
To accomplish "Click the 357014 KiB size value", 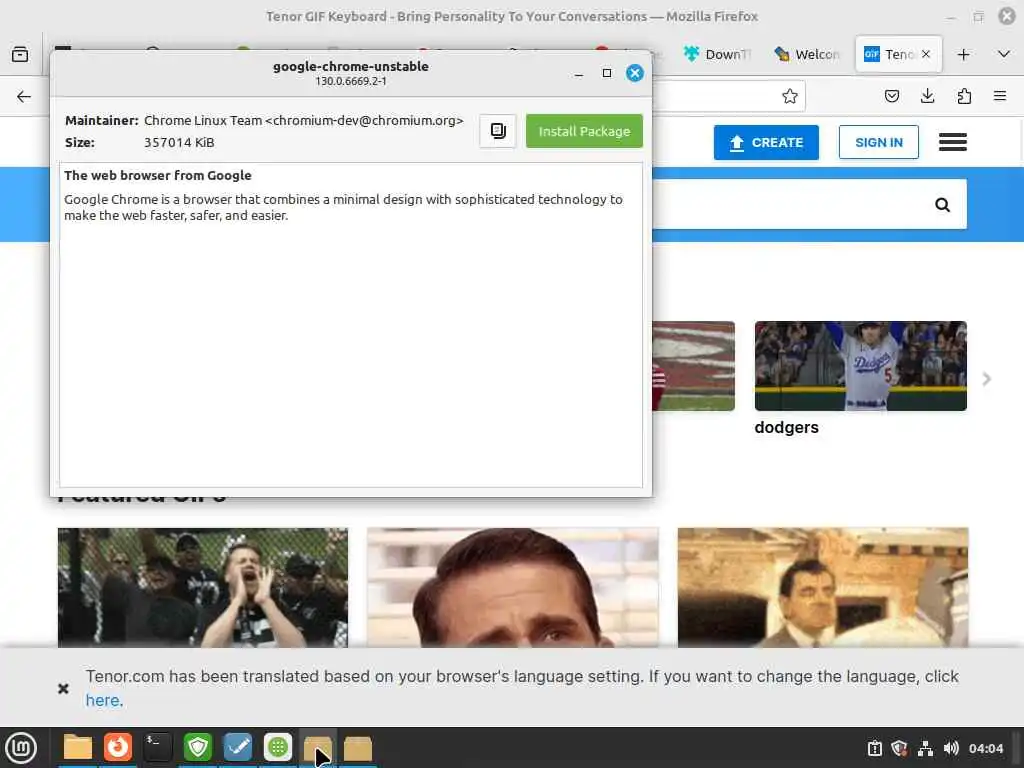I will 179,142.
